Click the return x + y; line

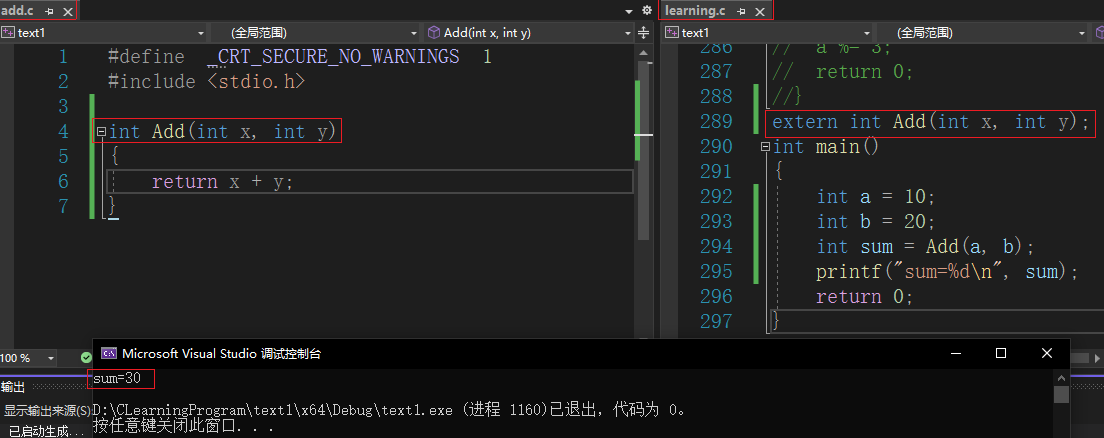pyautogui.click(x=222, y=182)
